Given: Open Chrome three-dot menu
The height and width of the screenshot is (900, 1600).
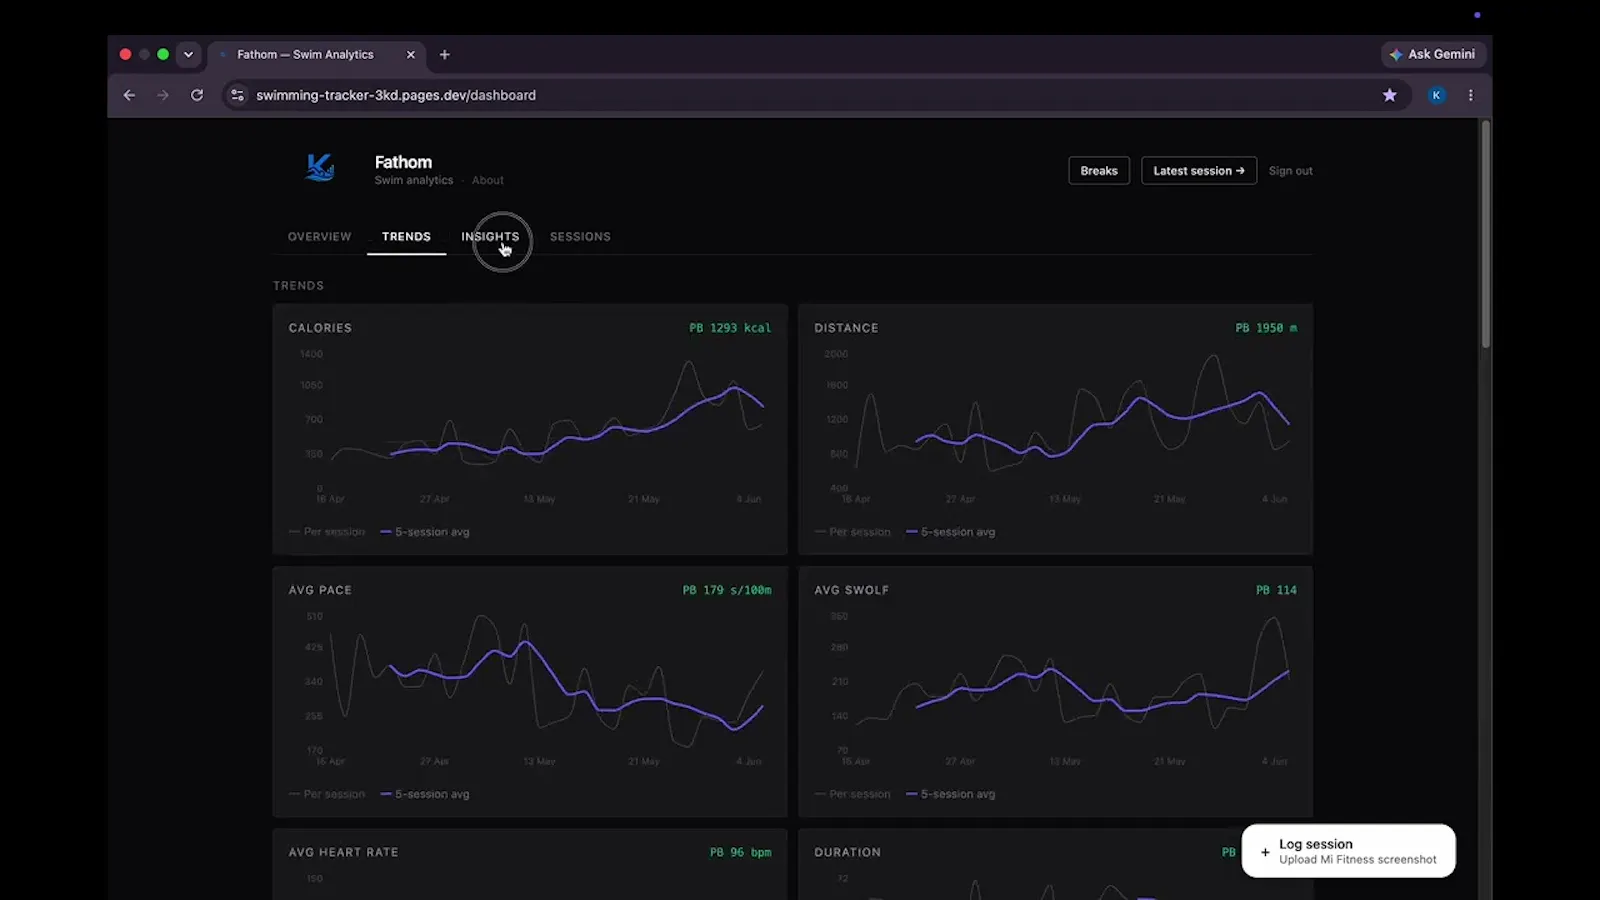Looking at the screenshot, I should coord(1470,95).
